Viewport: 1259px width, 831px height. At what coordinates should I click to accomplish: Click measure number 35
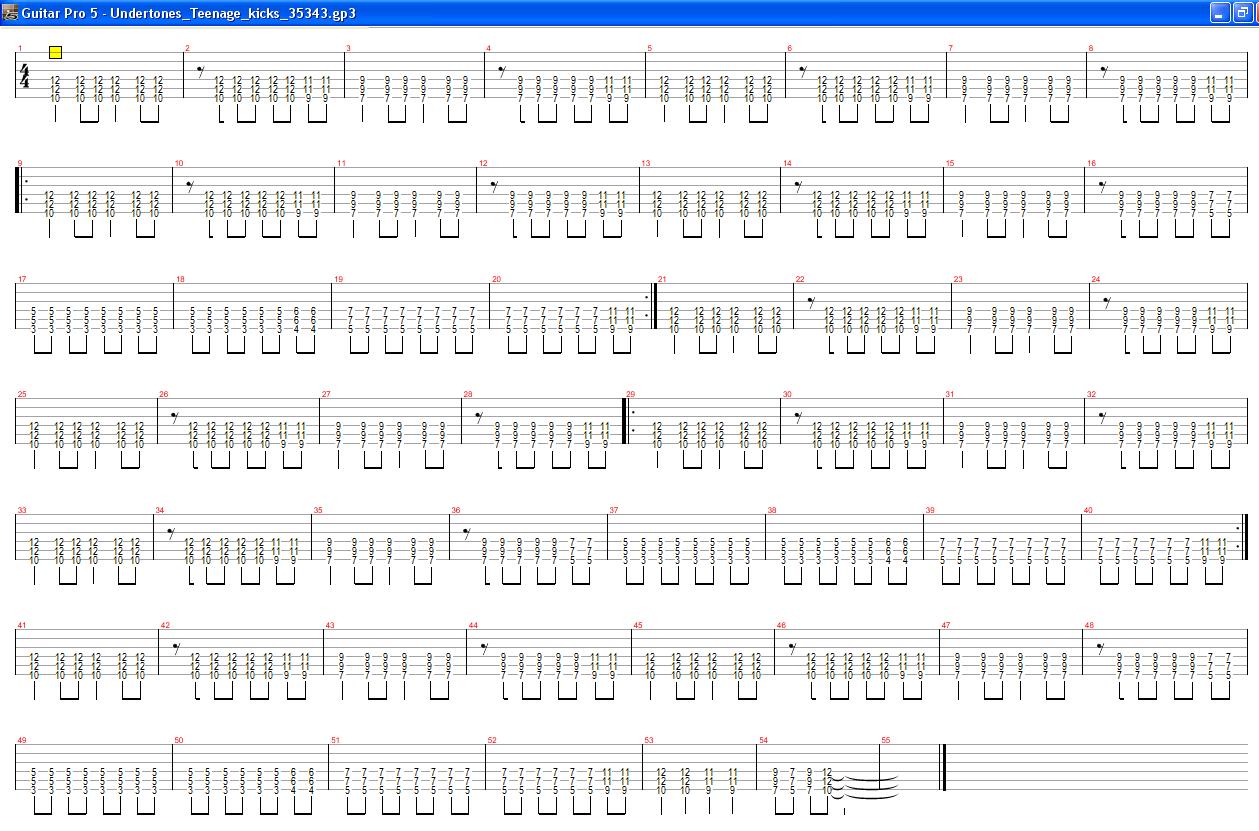pyautogui.click(x=318, y=511)
